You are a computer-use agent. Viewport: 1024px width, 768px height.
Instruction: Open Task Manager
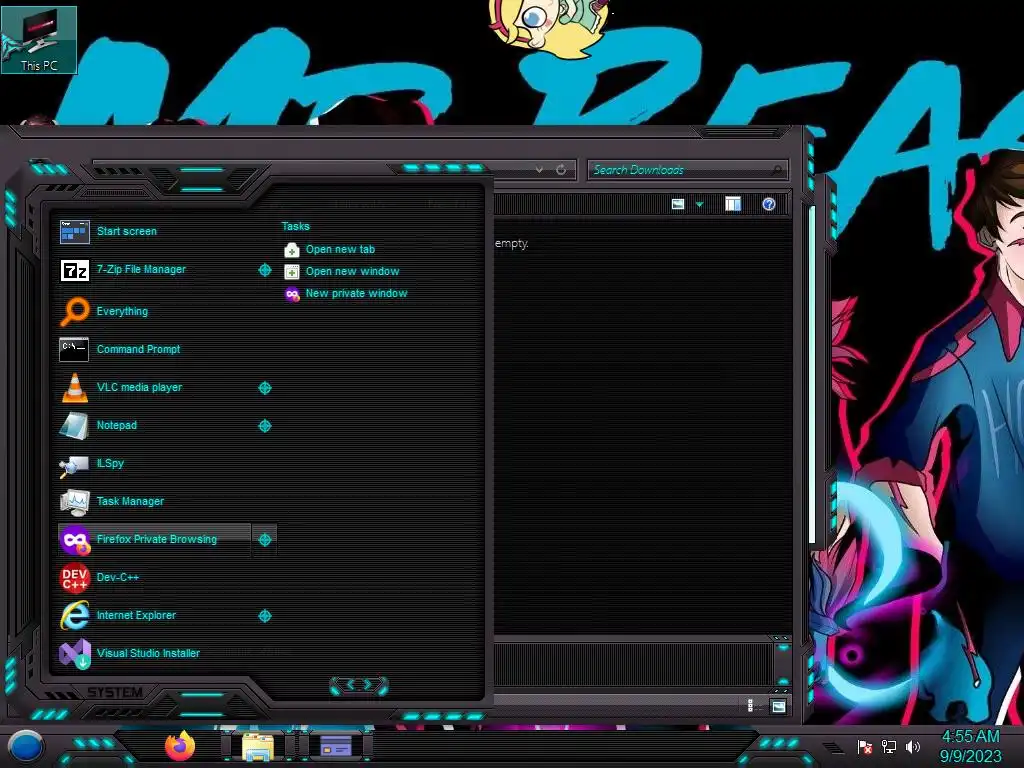[155, 501]
